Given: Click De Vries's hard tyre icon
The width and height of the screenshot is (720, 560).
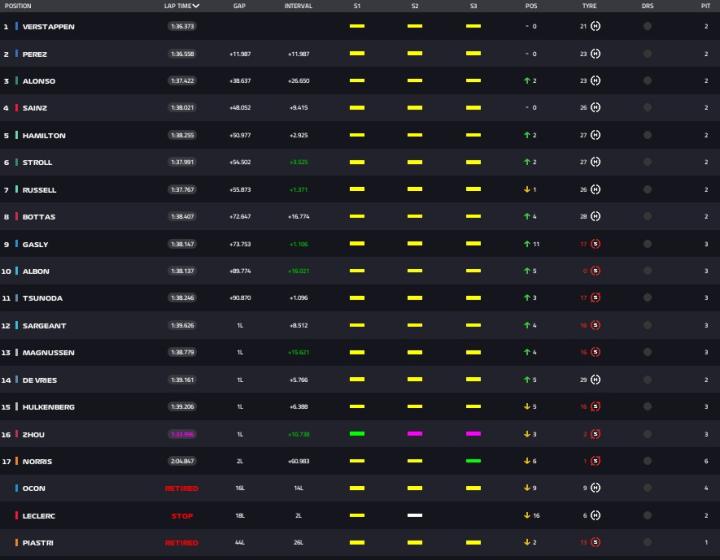Looking at the screenshot, I should tap(596, 380).
